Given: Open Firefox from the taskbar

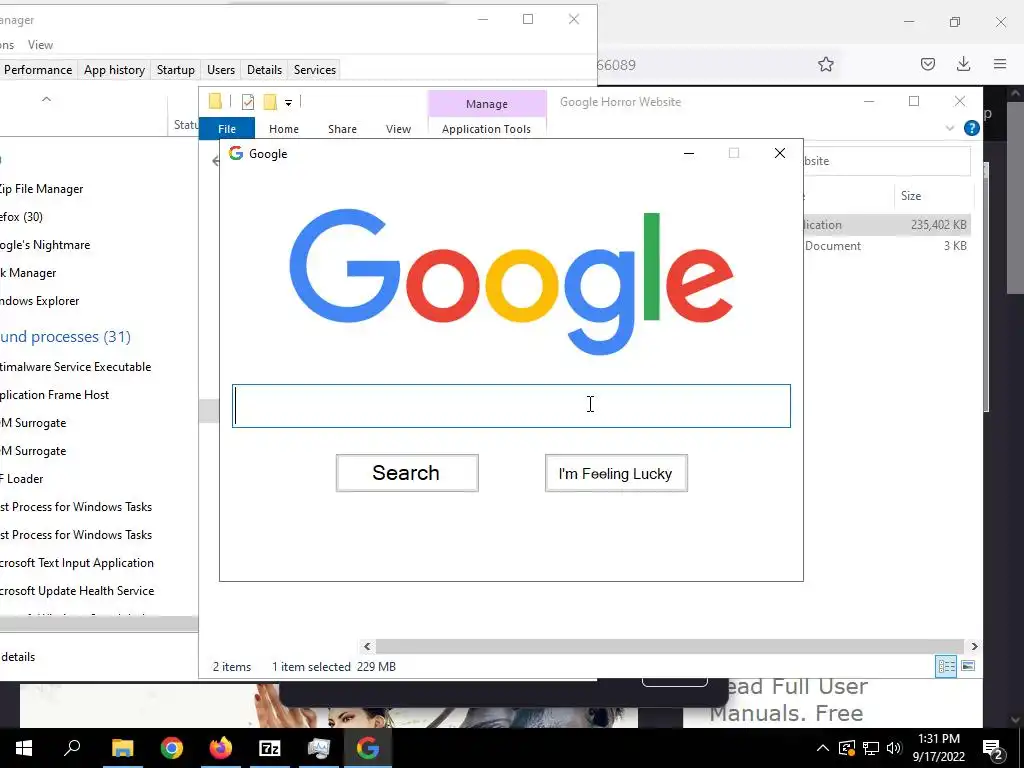Looking at the screenshot, I should [x=221, y=748].
